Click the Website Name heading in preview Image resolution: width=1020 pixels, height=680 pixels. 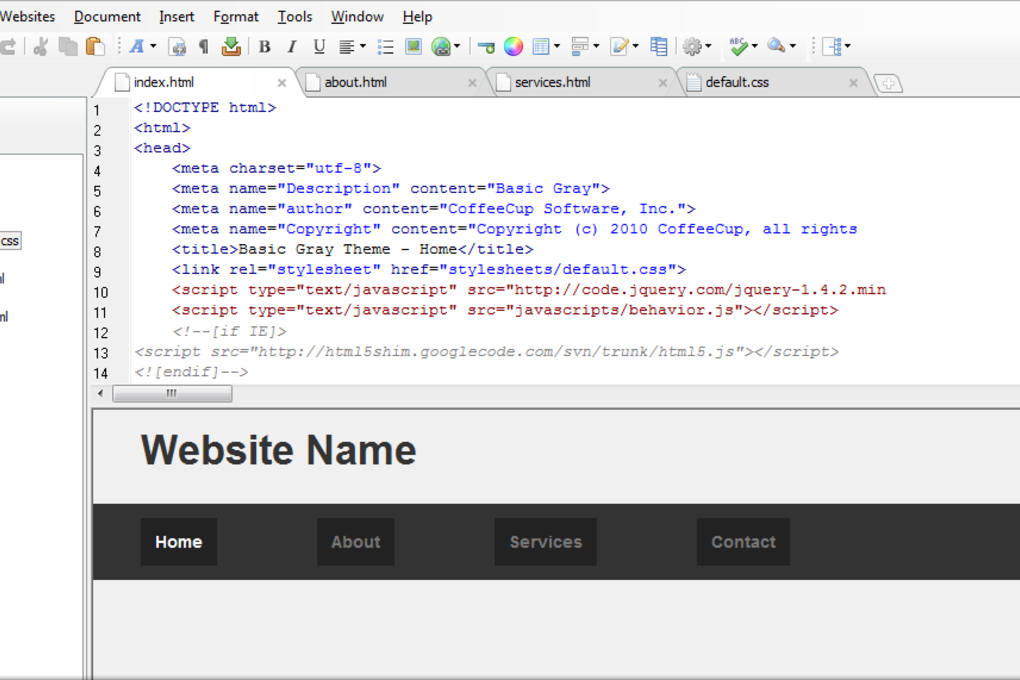278,450
